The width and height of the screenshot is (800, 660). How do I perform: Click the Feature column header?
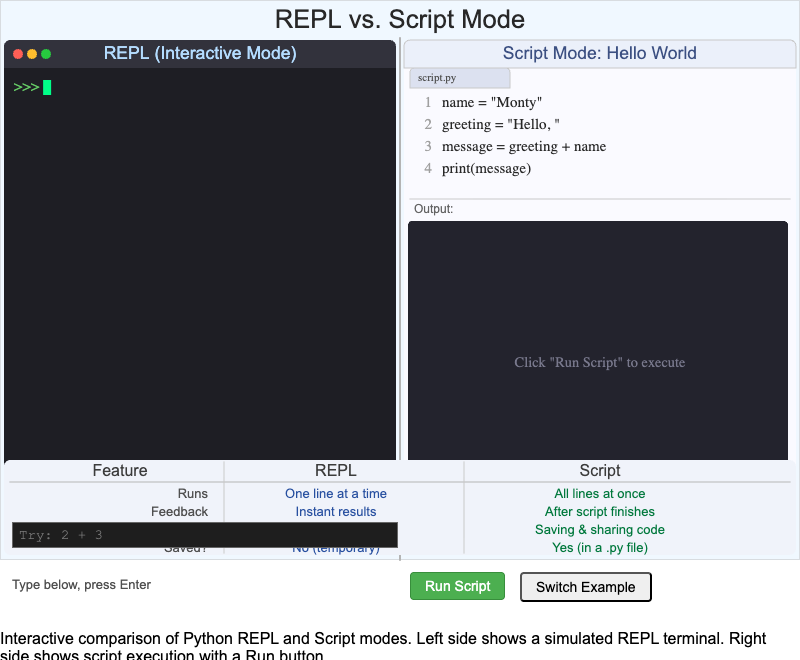click(120, 470)
